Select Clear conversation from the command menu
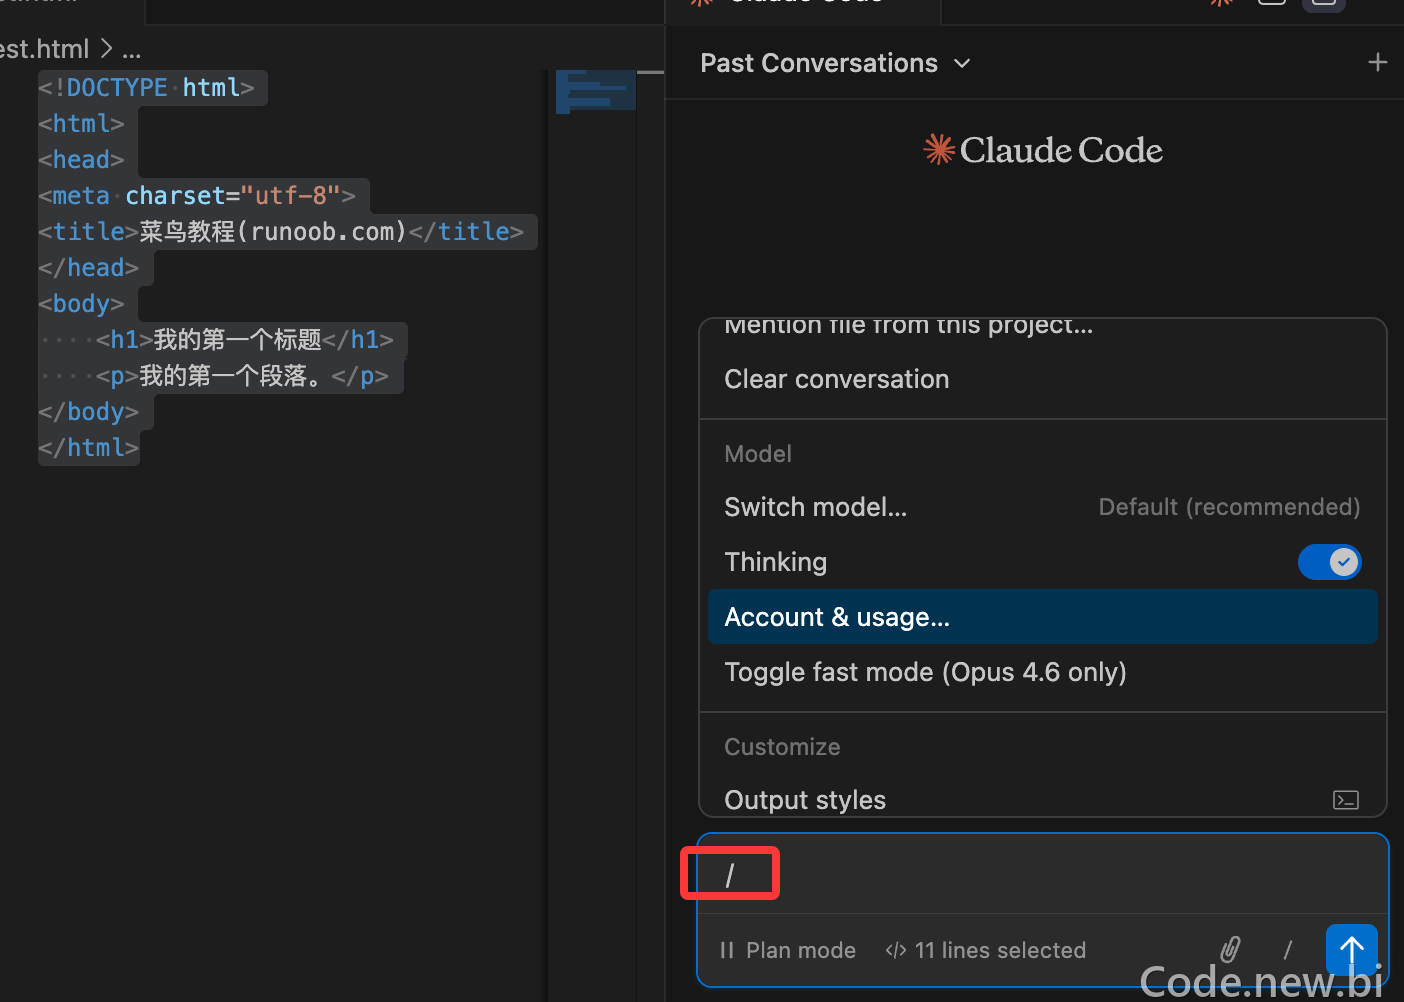This screenshot has height=1002, width=1404. pyautogui.click(x=1042, y=379)
